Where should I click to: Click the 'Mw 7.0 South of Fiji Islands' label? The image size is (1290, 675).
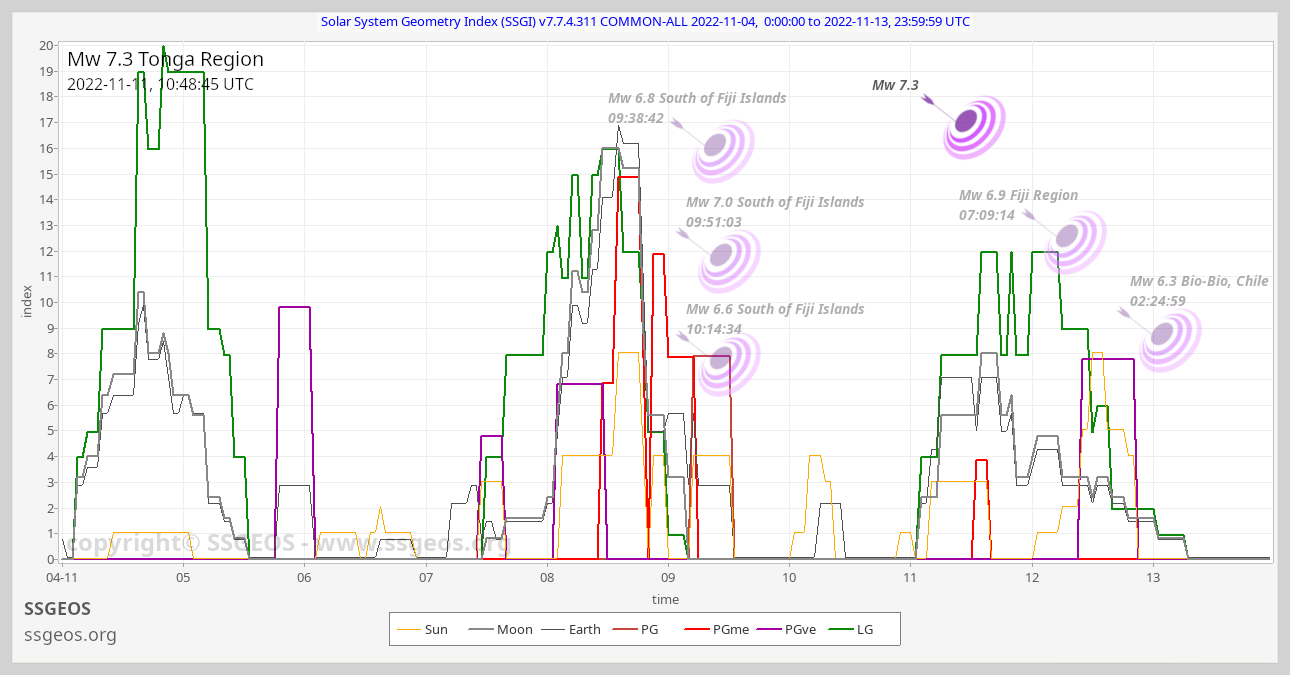[775, 202]
